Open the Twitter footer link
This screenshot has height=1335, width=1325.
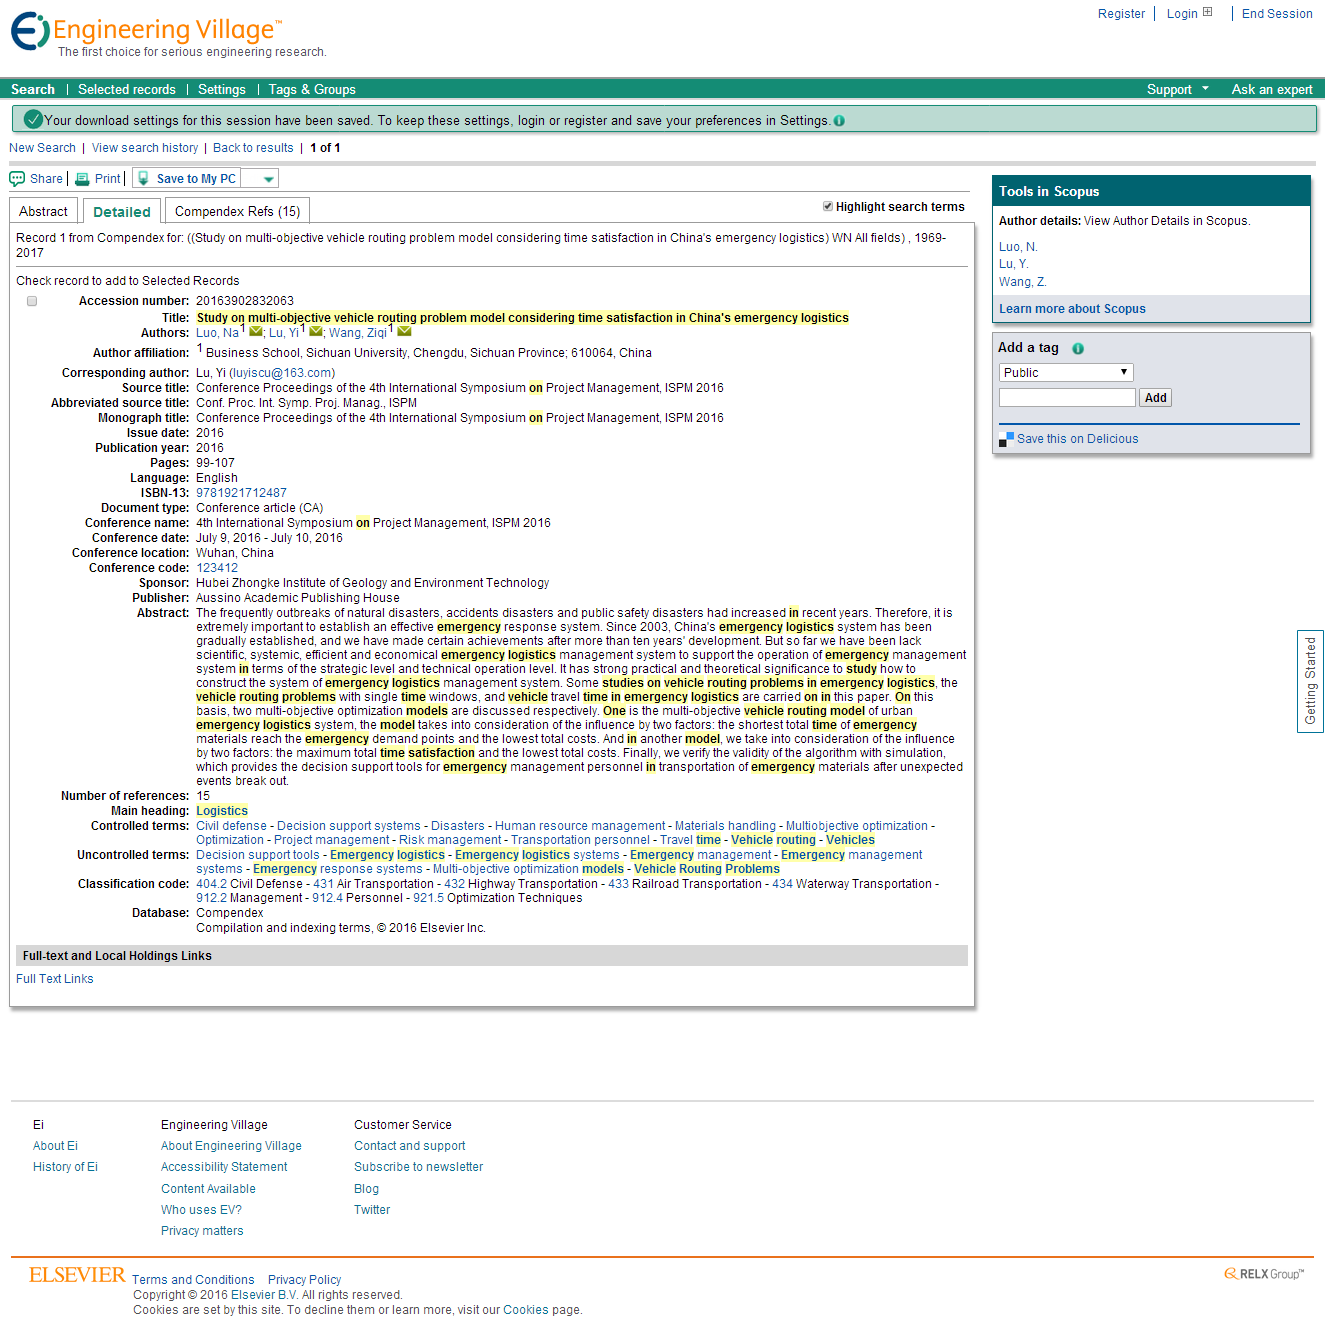point(372,1210)
